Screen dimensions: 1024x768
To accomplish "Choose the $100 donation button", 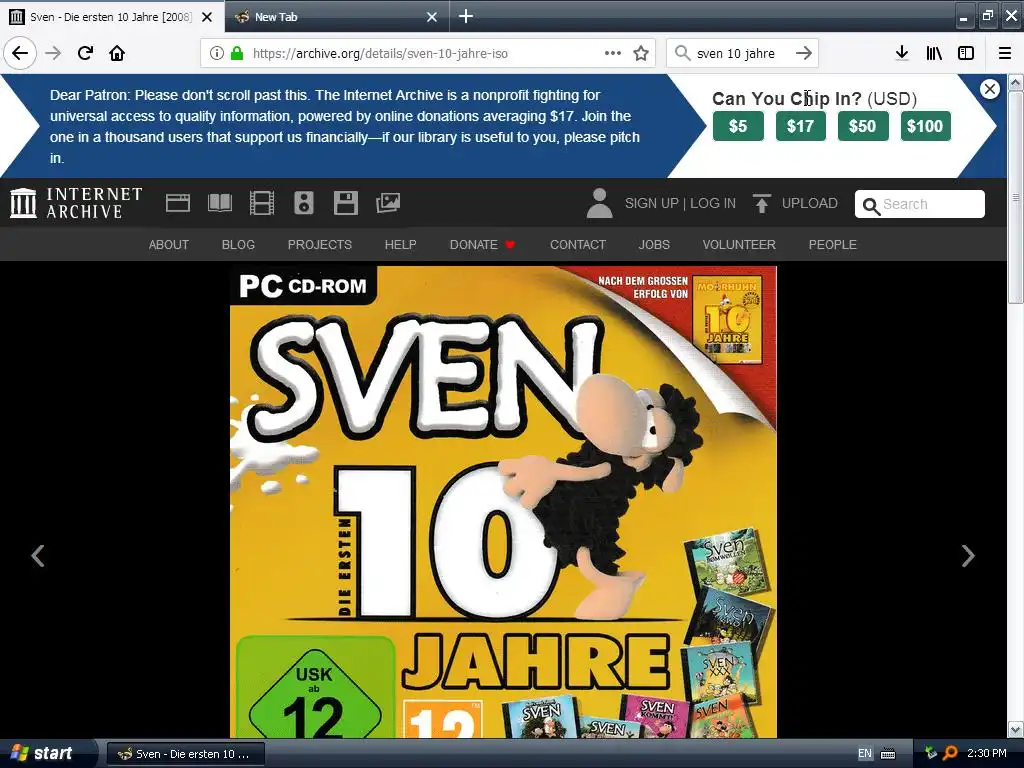I will (925, 126).
